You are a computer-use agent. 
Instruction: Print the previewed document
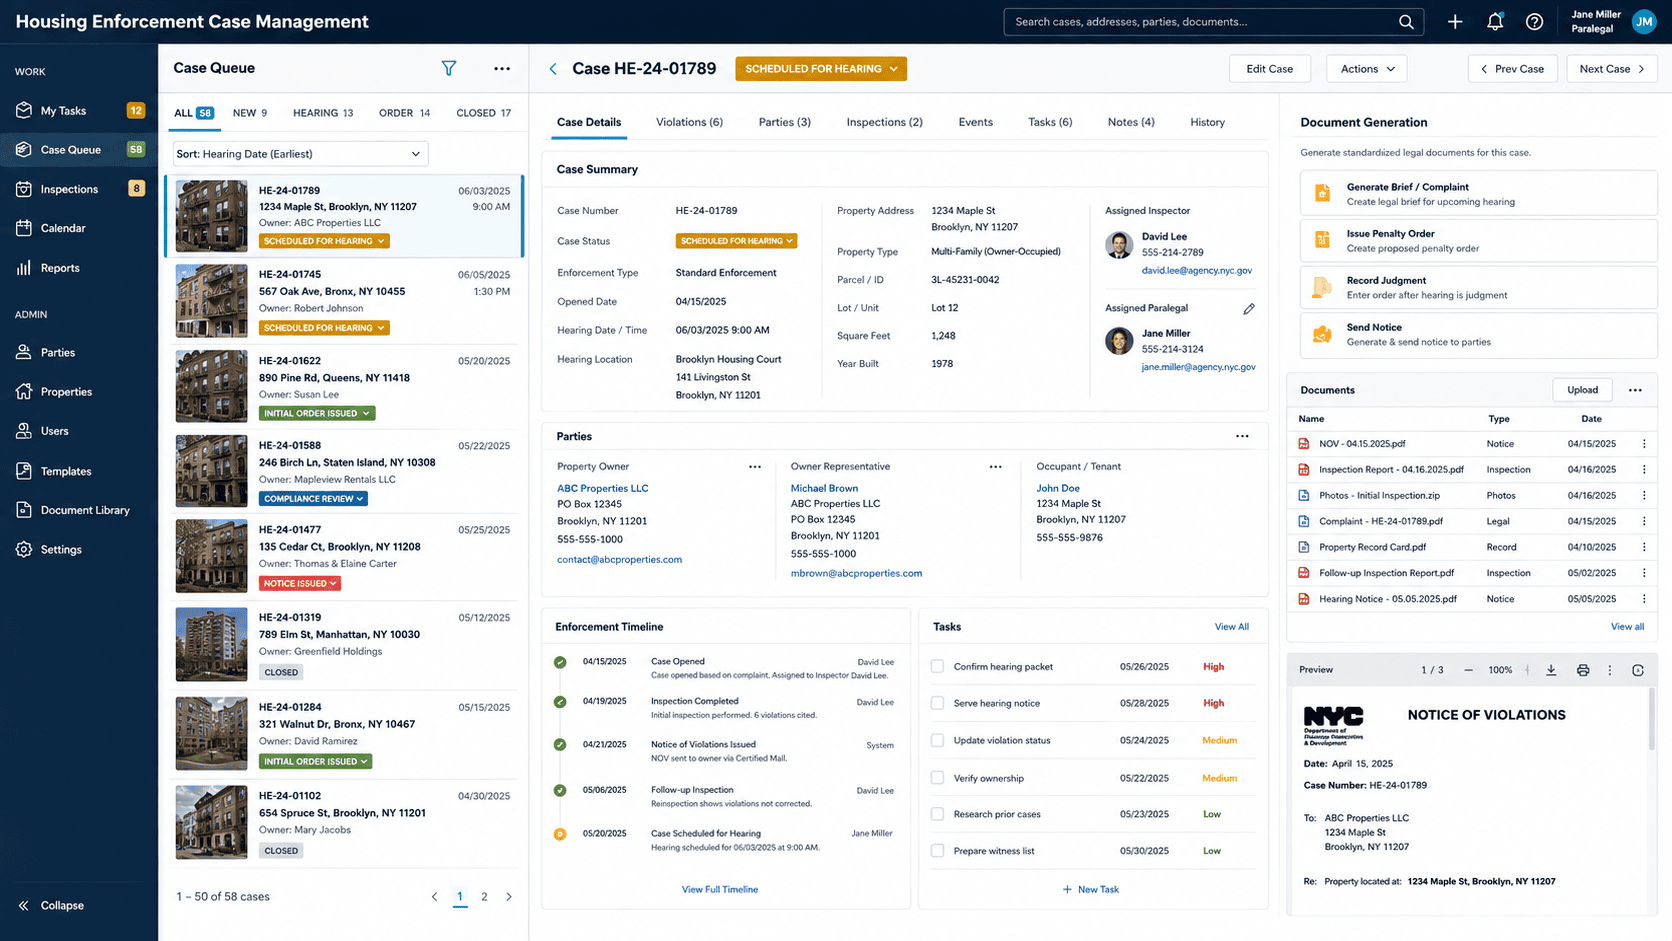pos(1583,670)
